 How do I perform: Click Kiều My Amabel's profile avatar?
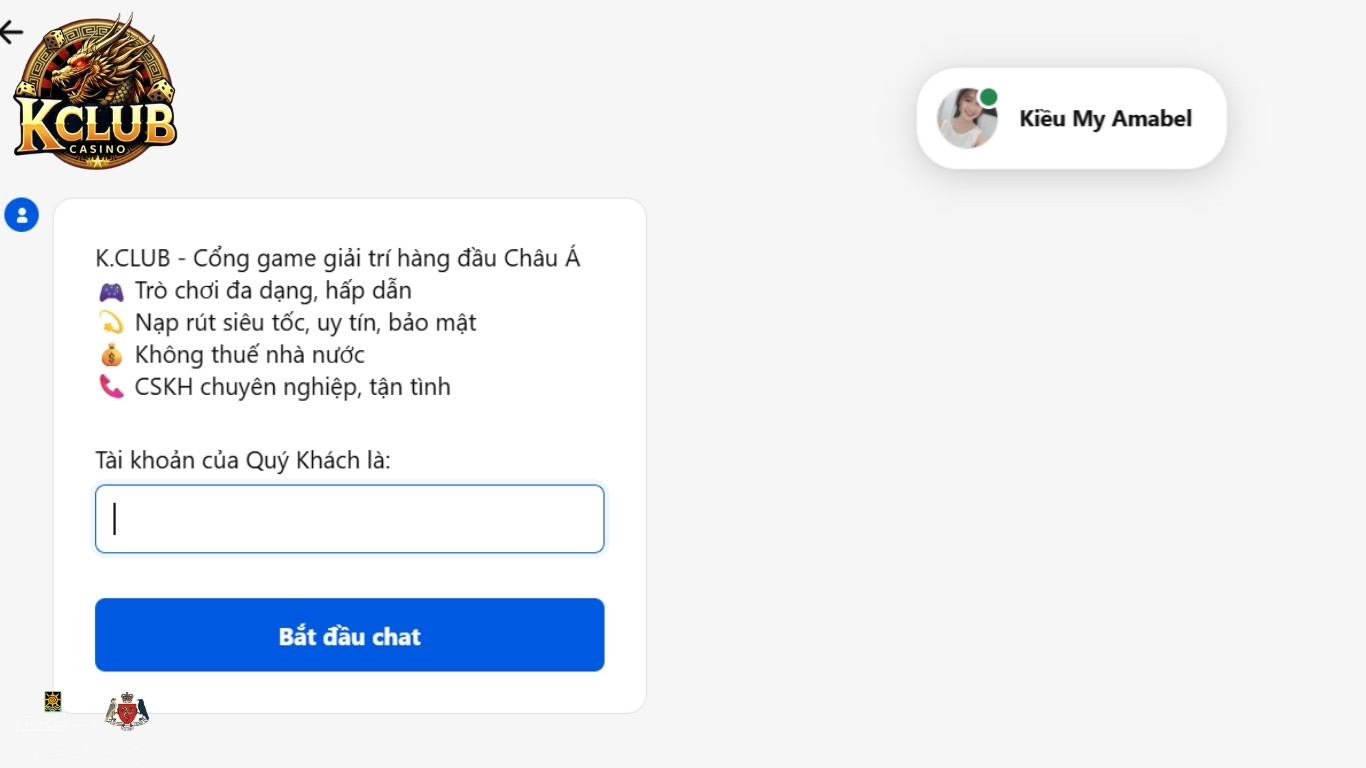click(966, 117)
